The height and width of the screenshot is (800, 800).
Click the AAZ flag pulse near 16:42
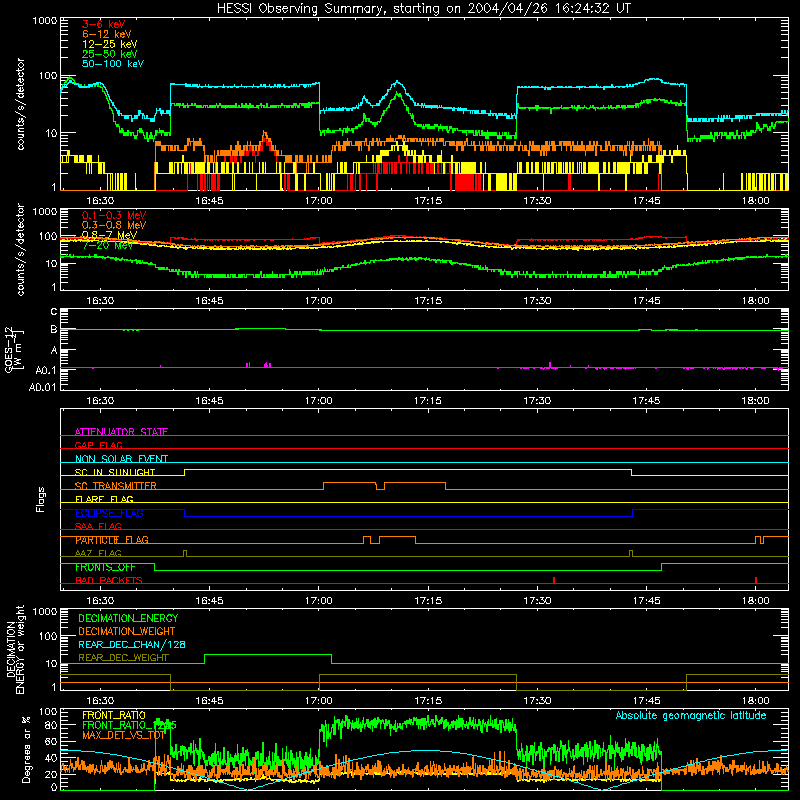click(185, 553)
